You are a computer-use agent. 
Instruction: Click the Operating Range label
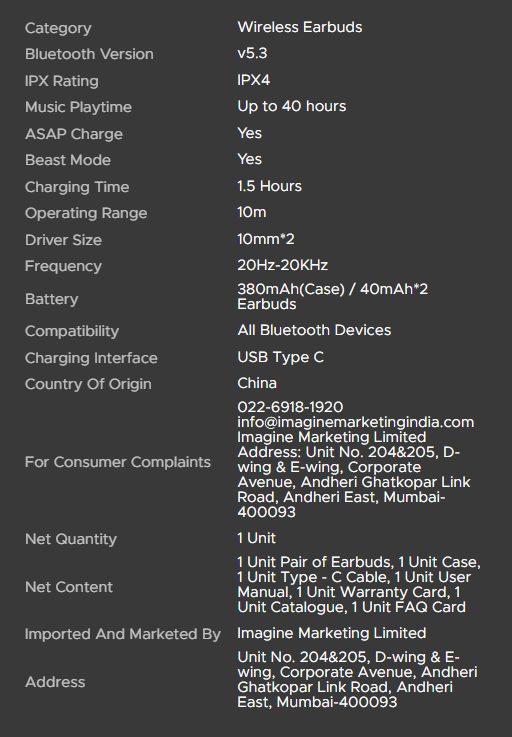[x=86, y=213]
